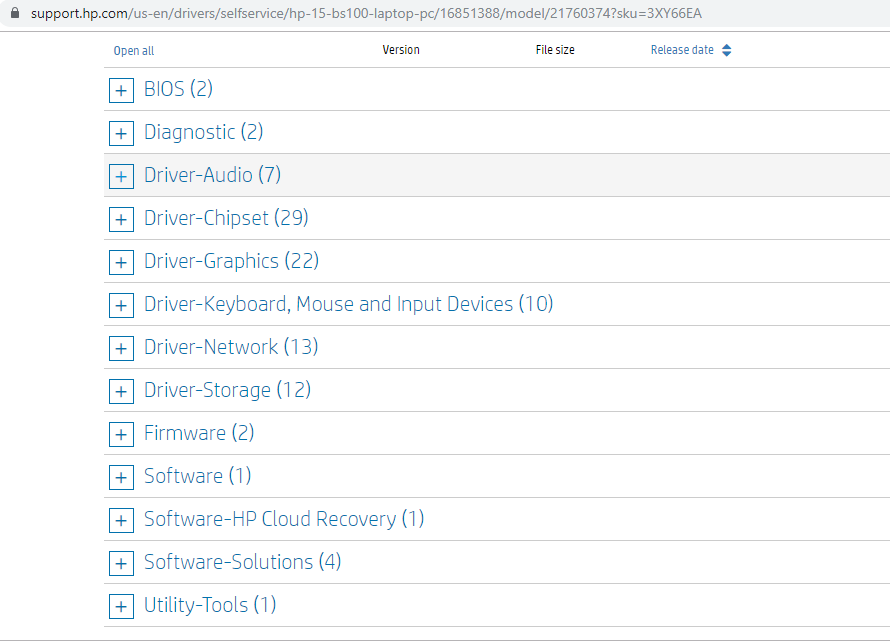Screen dimensions: 890x642
Task: Expand Software (1) plus icon
Action: coord(121,477)
